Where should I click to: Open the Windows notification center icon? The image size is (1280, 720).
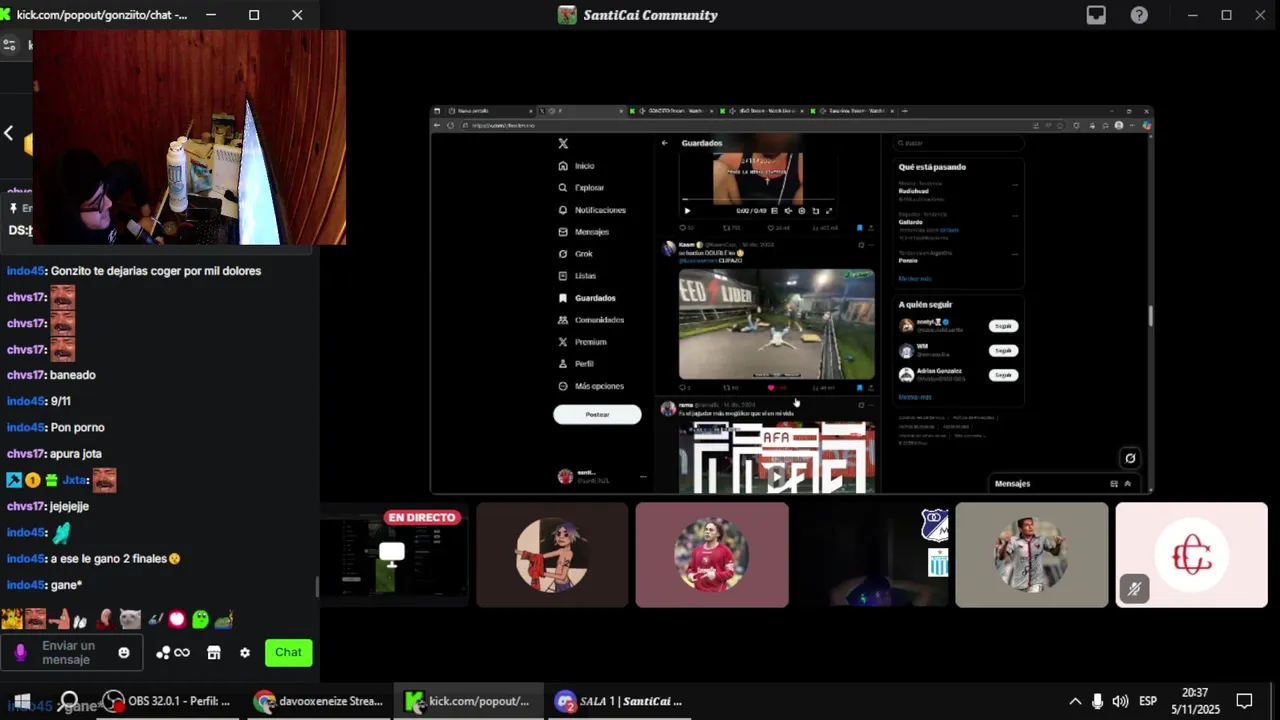(1244, 701)
